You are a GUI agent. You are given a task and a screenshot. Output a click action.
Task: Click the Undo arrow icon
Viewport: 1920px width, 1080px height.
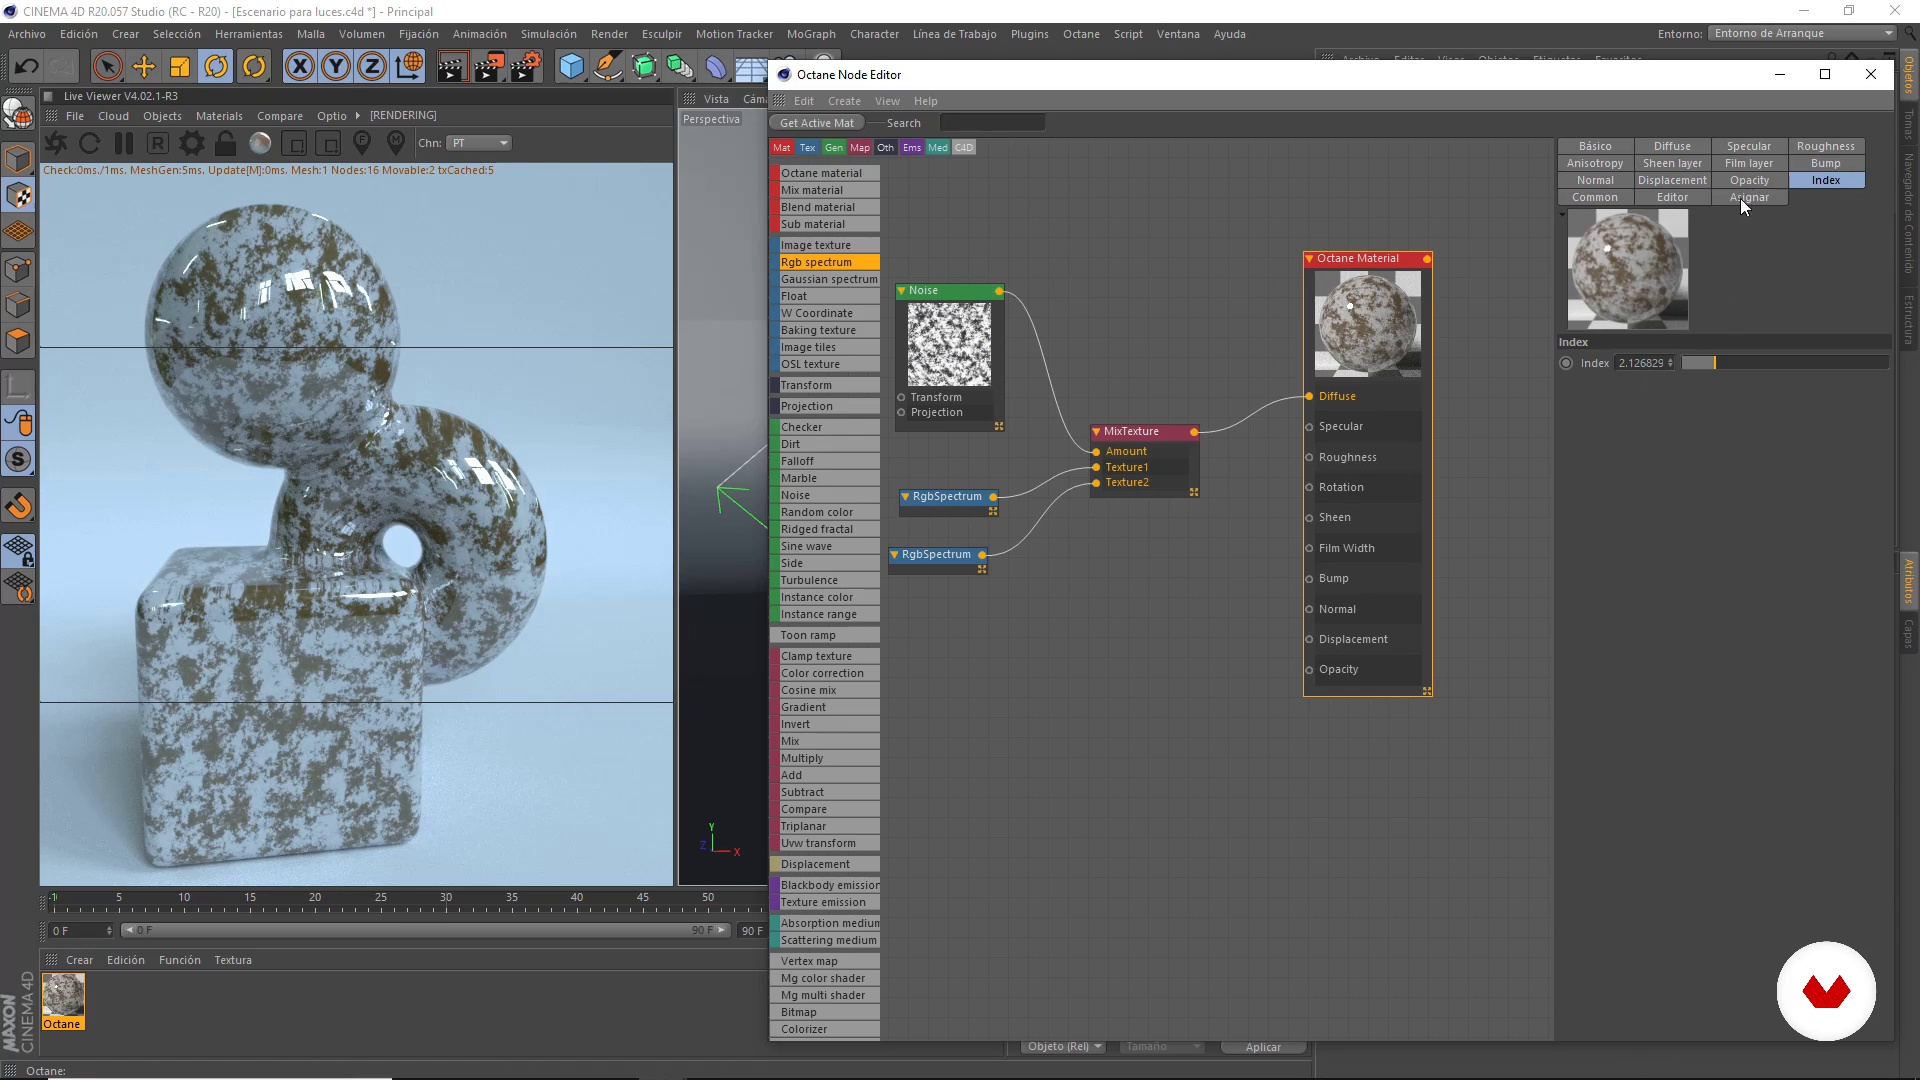pos(26,67)
